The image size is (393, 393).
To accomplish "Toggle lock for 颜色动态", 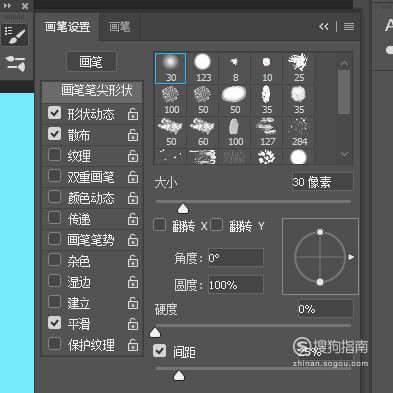I will tap(133, 198).
